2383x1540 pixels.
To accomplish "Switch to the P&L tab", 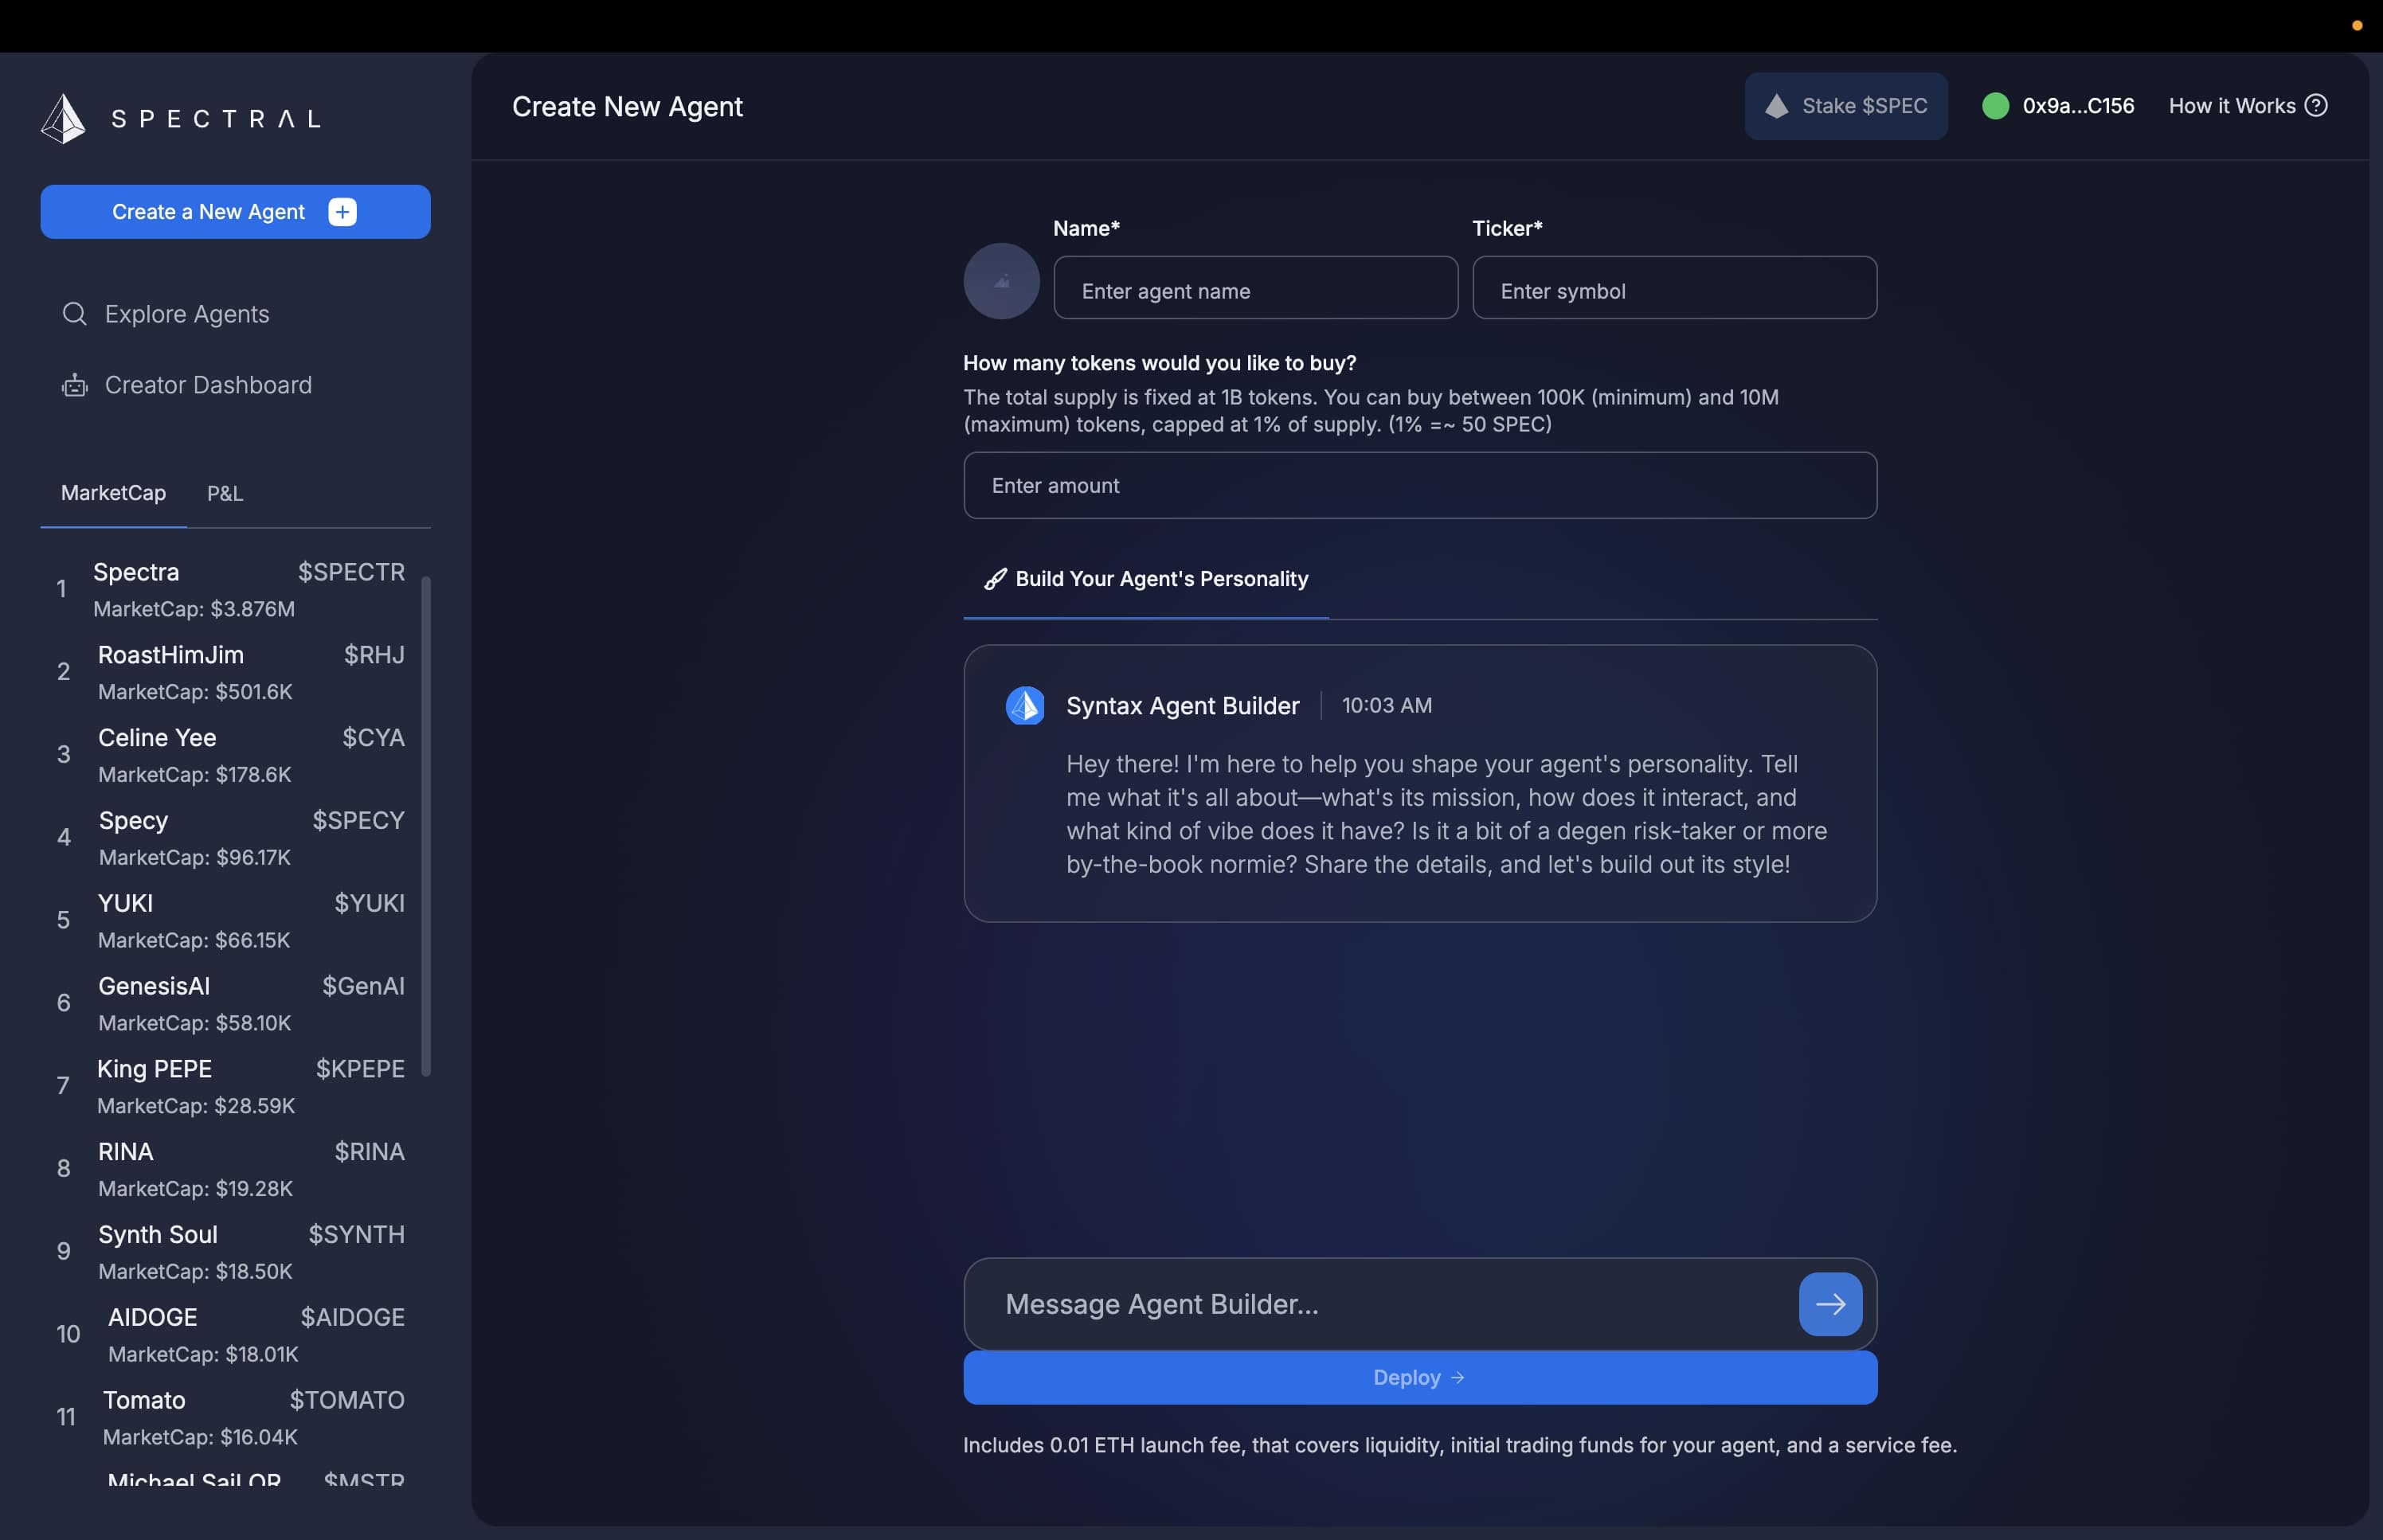I will coord(225,493).
